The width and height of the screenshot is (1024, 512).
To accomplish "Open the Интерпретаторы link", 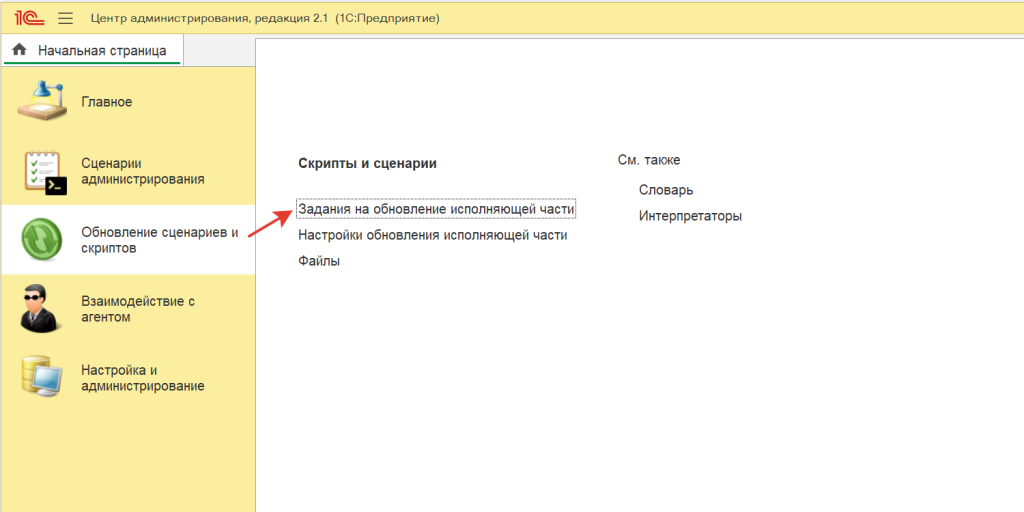I will (x=690, y=216).
